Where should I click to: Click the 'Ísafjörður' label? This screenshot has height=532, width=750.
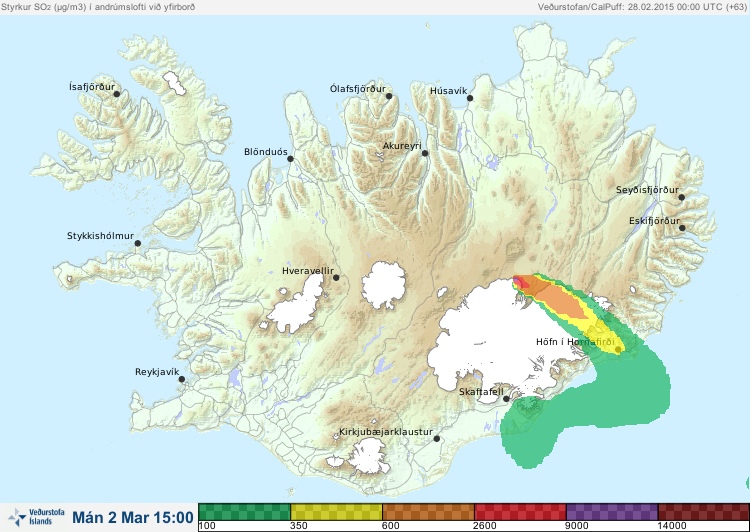pyautogui.click(x=92, y=87)
